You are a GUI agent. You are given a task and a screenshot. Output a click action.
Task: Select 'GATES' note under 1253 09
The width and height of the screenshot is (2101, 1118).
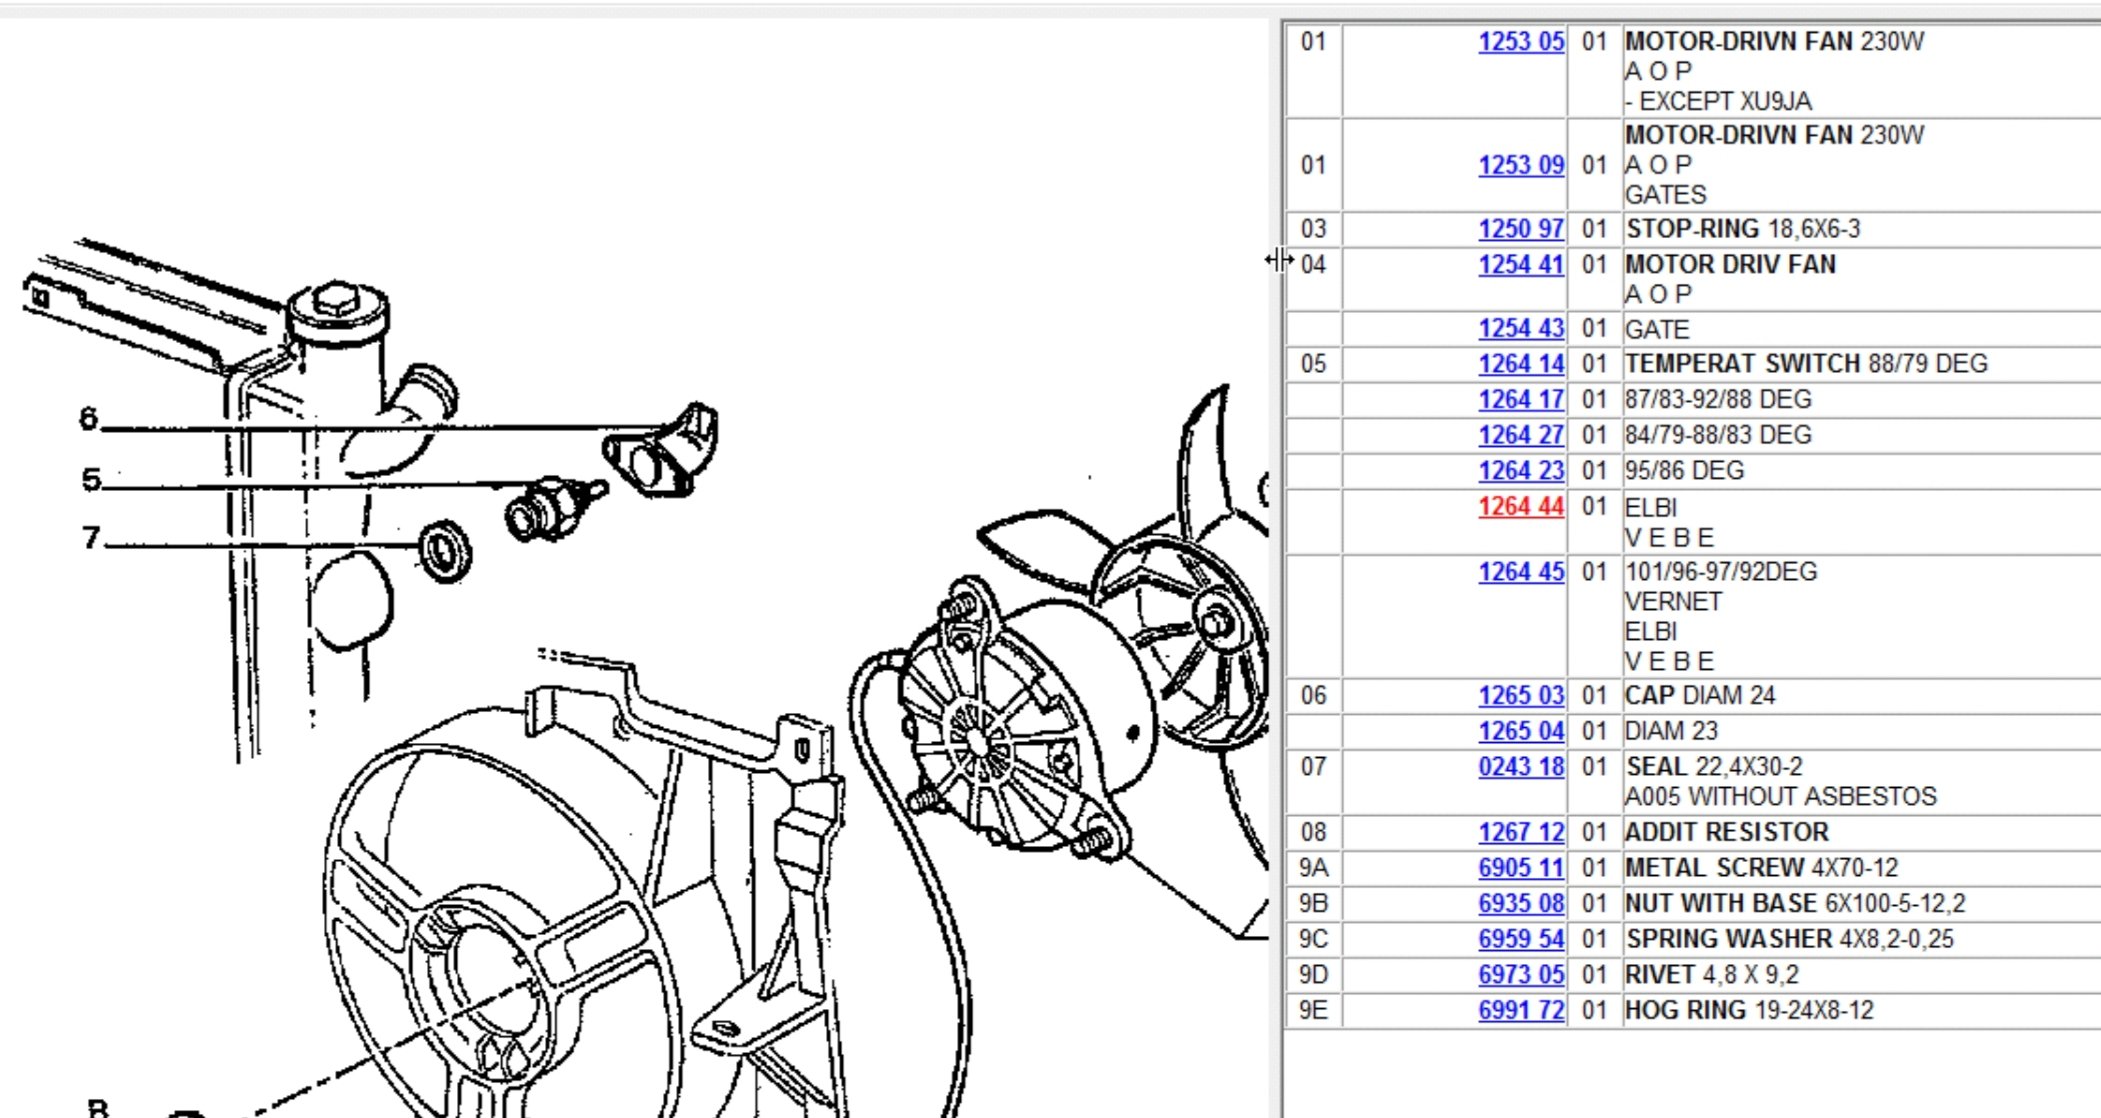click(1666, 195)
